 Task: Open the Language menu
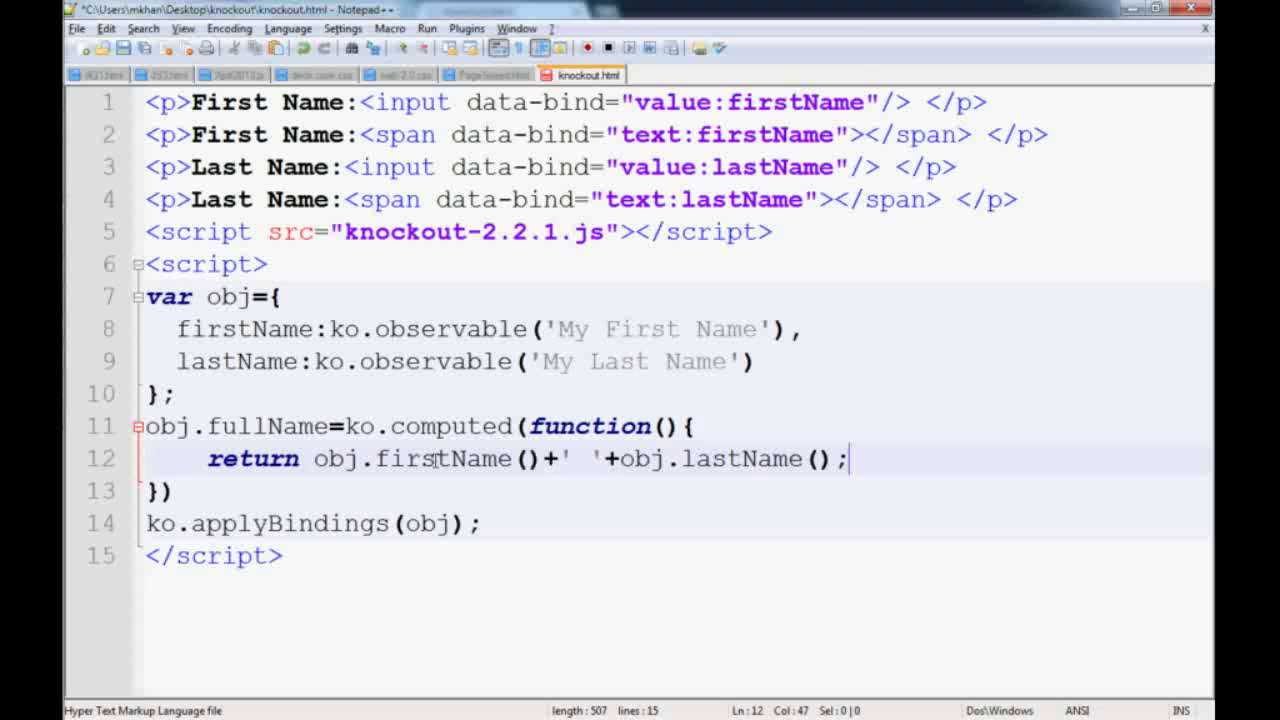click(288, 29)
